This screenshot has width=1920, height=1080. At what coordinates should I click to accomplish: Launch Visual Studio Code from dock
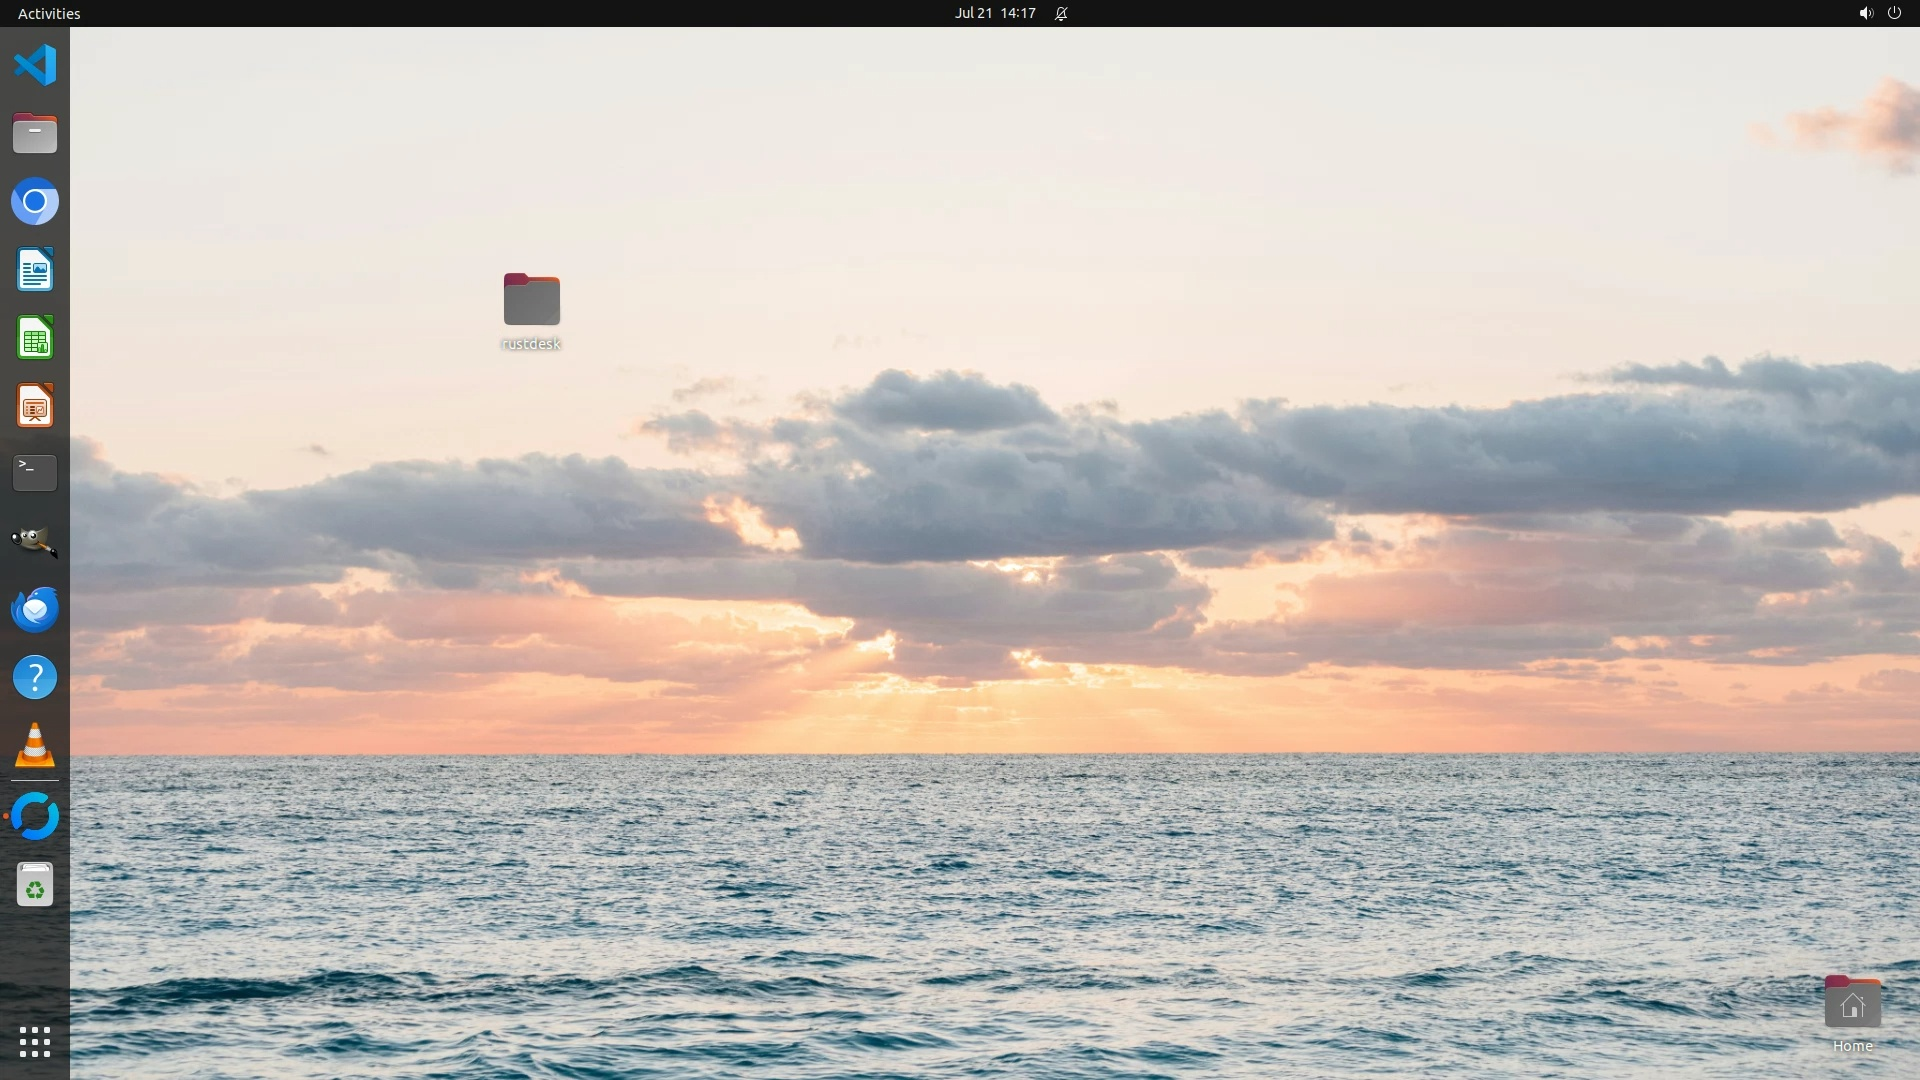(35, 66)
